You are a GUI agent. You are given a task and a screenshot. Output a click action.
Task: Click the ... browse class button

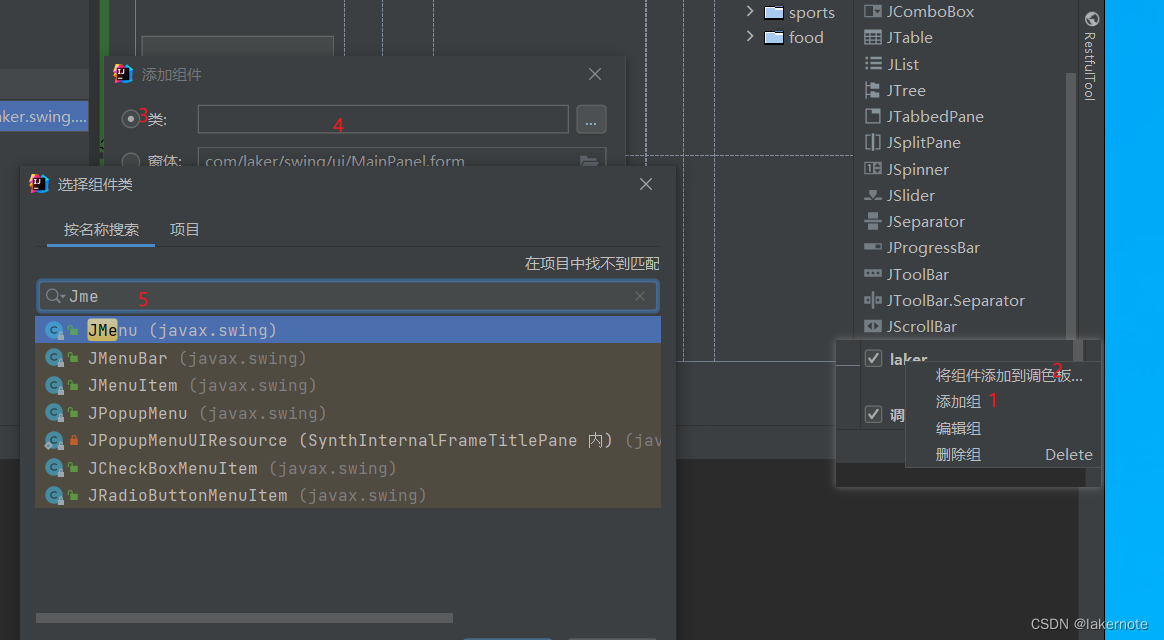tap(591, 119)
